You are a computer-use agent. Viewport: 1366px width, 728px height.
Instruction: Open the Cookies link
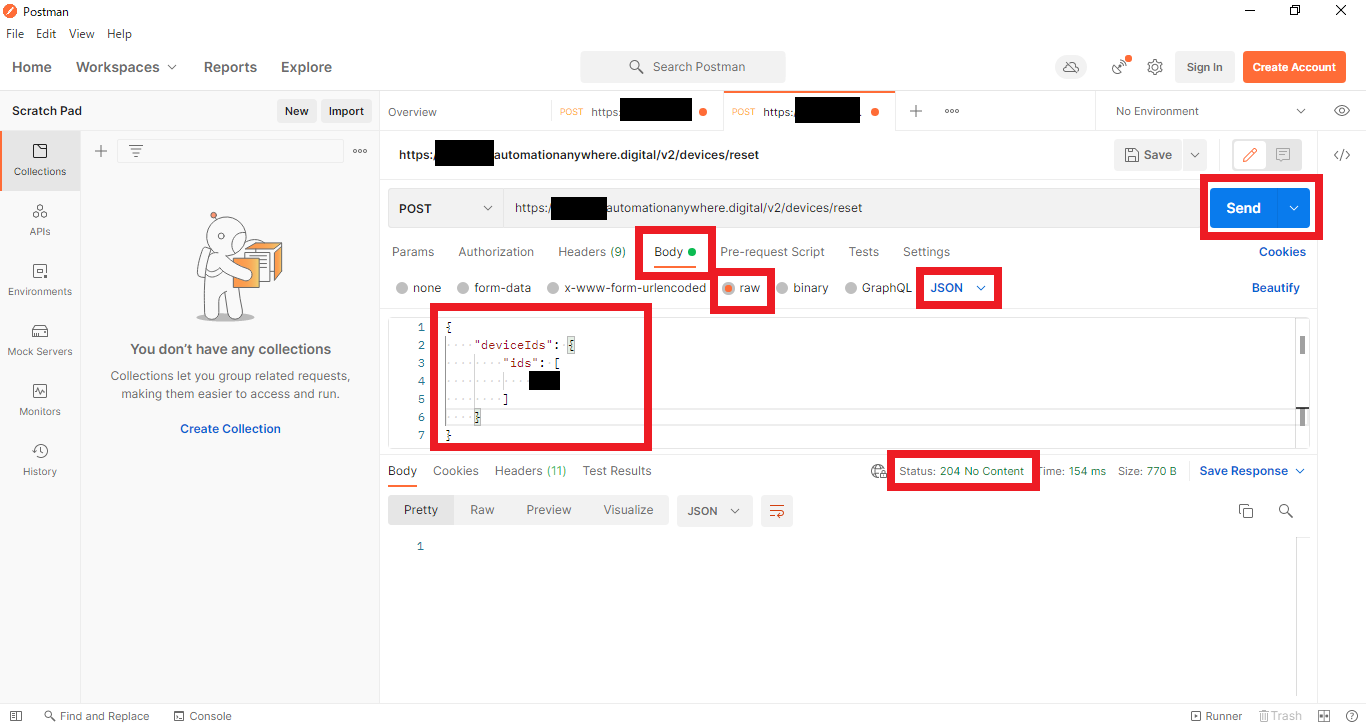[x=1282, y=252]
